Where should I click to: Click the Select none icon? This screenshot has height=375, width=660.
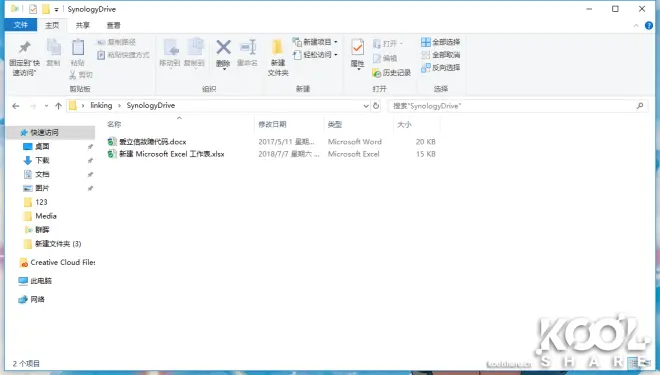426,55
